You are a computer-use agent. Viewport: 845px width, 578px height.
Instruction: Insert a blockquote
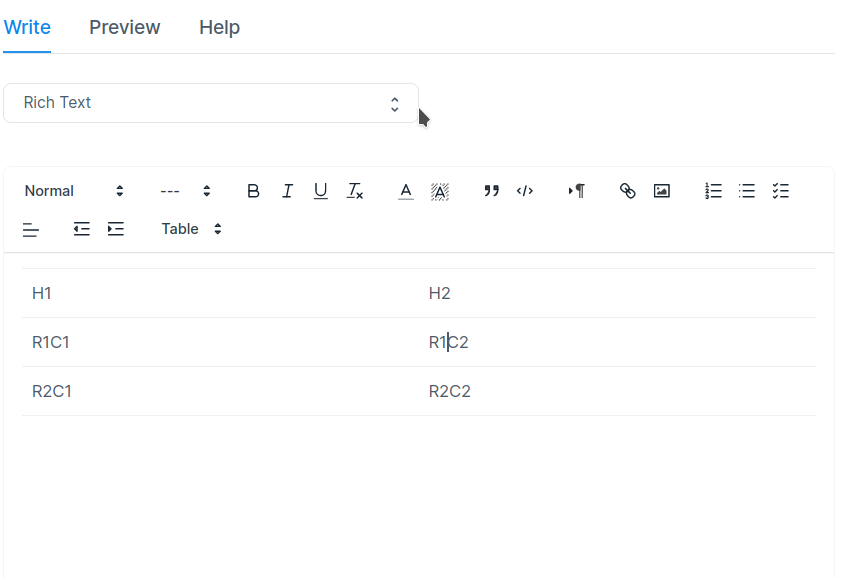[491, 191]
